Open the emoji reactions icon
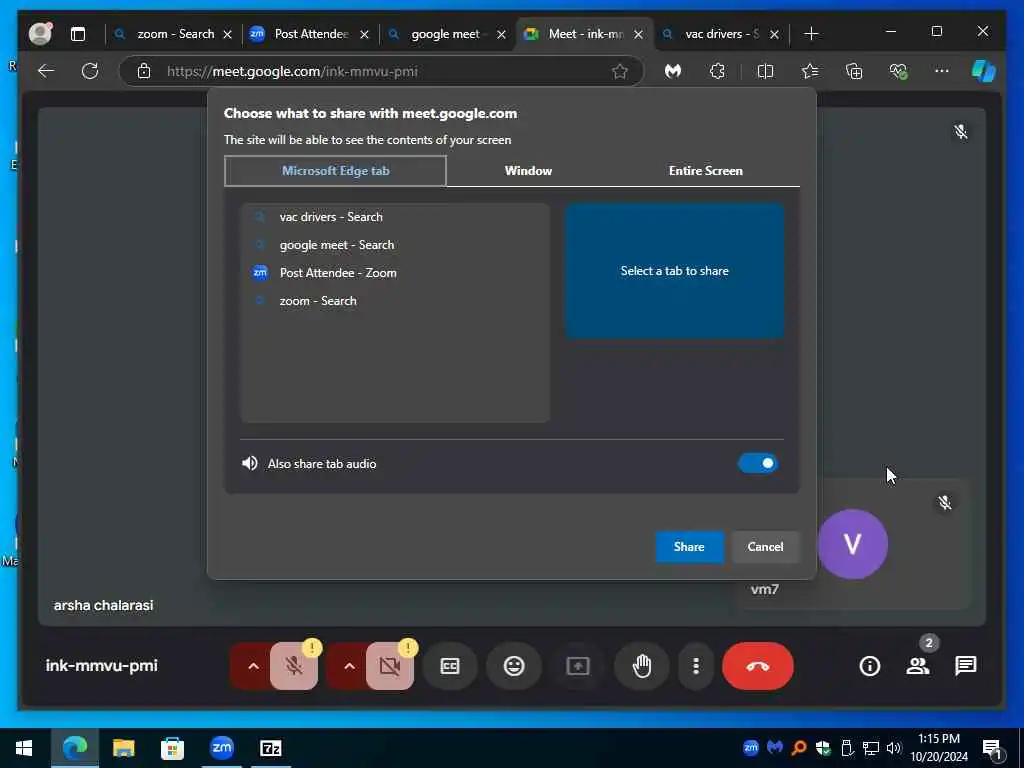The height and width of the screenshot is (768, 1024). coord(514,666)
